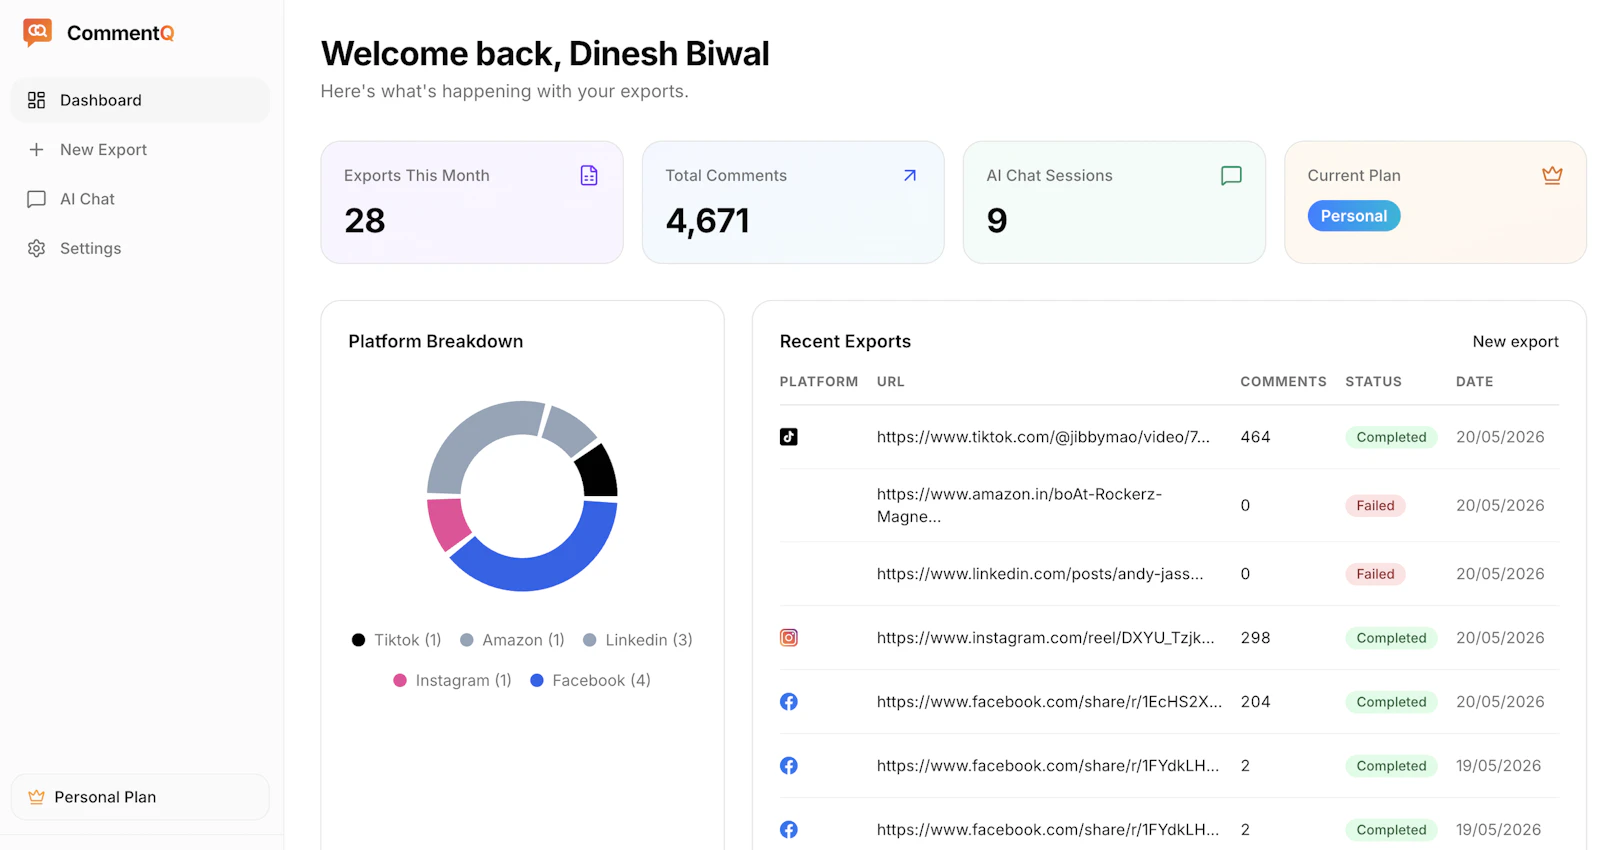This screenshot has height=850, width=1600.
Task: Click Instagram platform icon in exports table
Action: tap(789, 638)
